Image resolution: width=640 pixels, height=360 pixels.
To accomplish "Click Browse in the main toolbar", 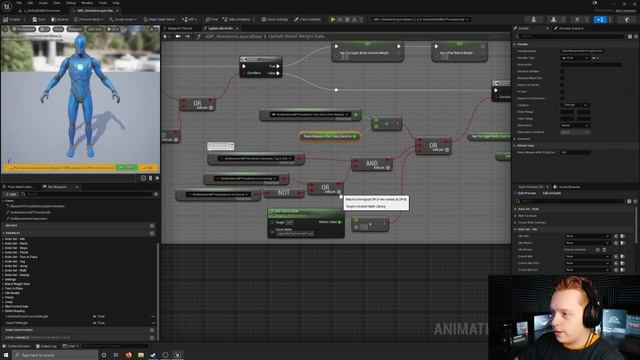I will [x=60, y=19].
